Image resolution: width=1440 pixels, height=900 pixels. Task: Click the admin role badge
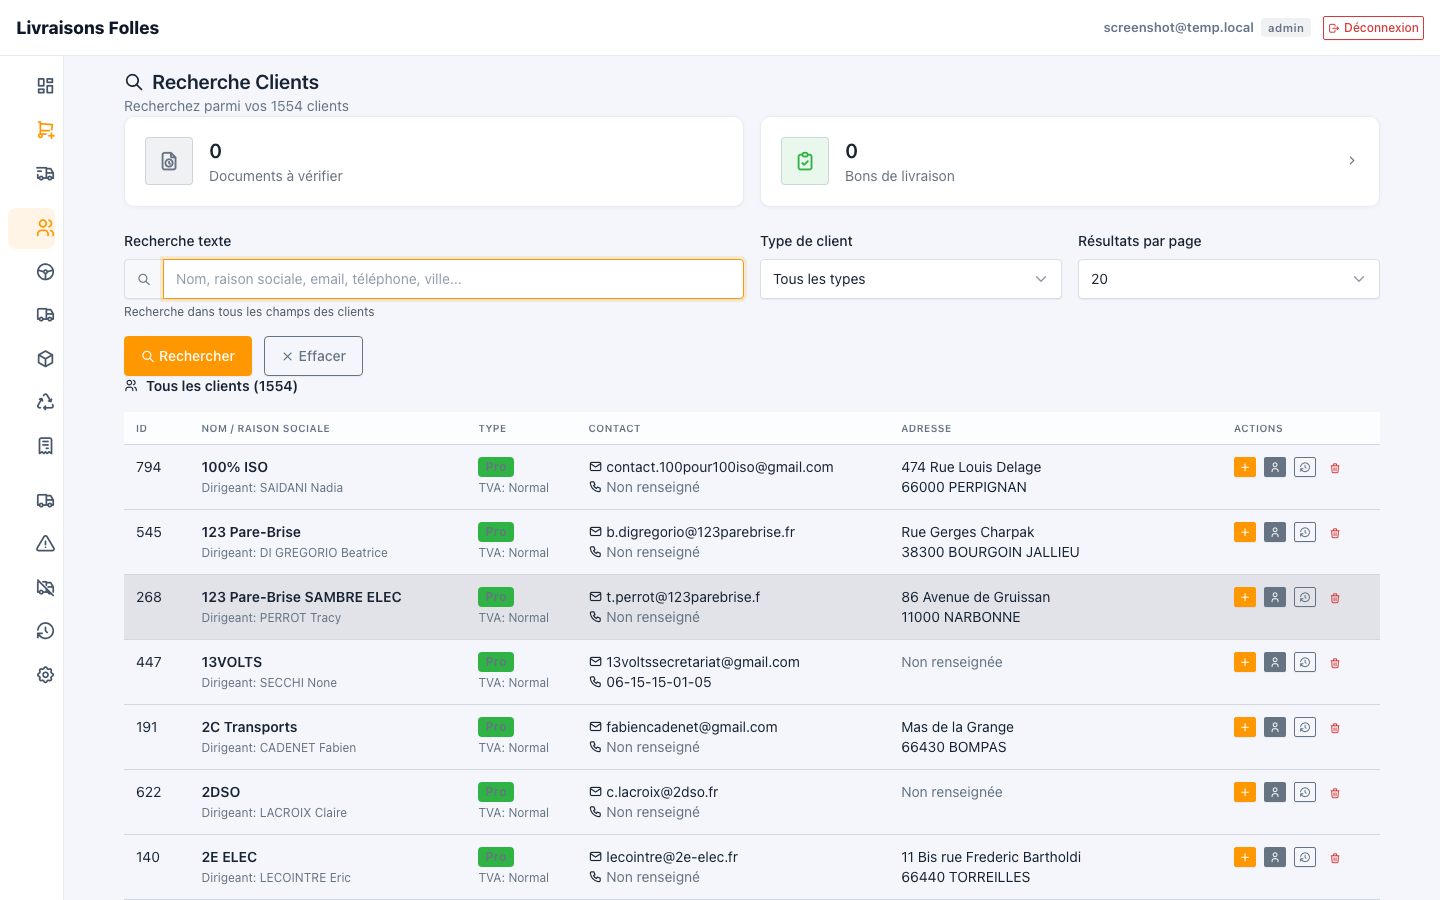coord(1286,28)
